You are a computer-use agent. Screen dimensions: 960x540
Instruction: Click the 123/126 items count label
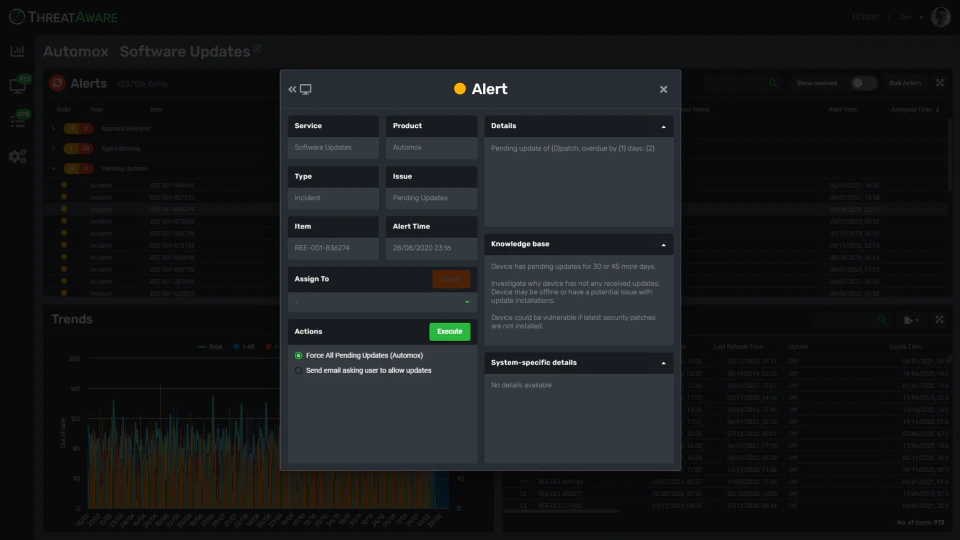pos(142,84)
